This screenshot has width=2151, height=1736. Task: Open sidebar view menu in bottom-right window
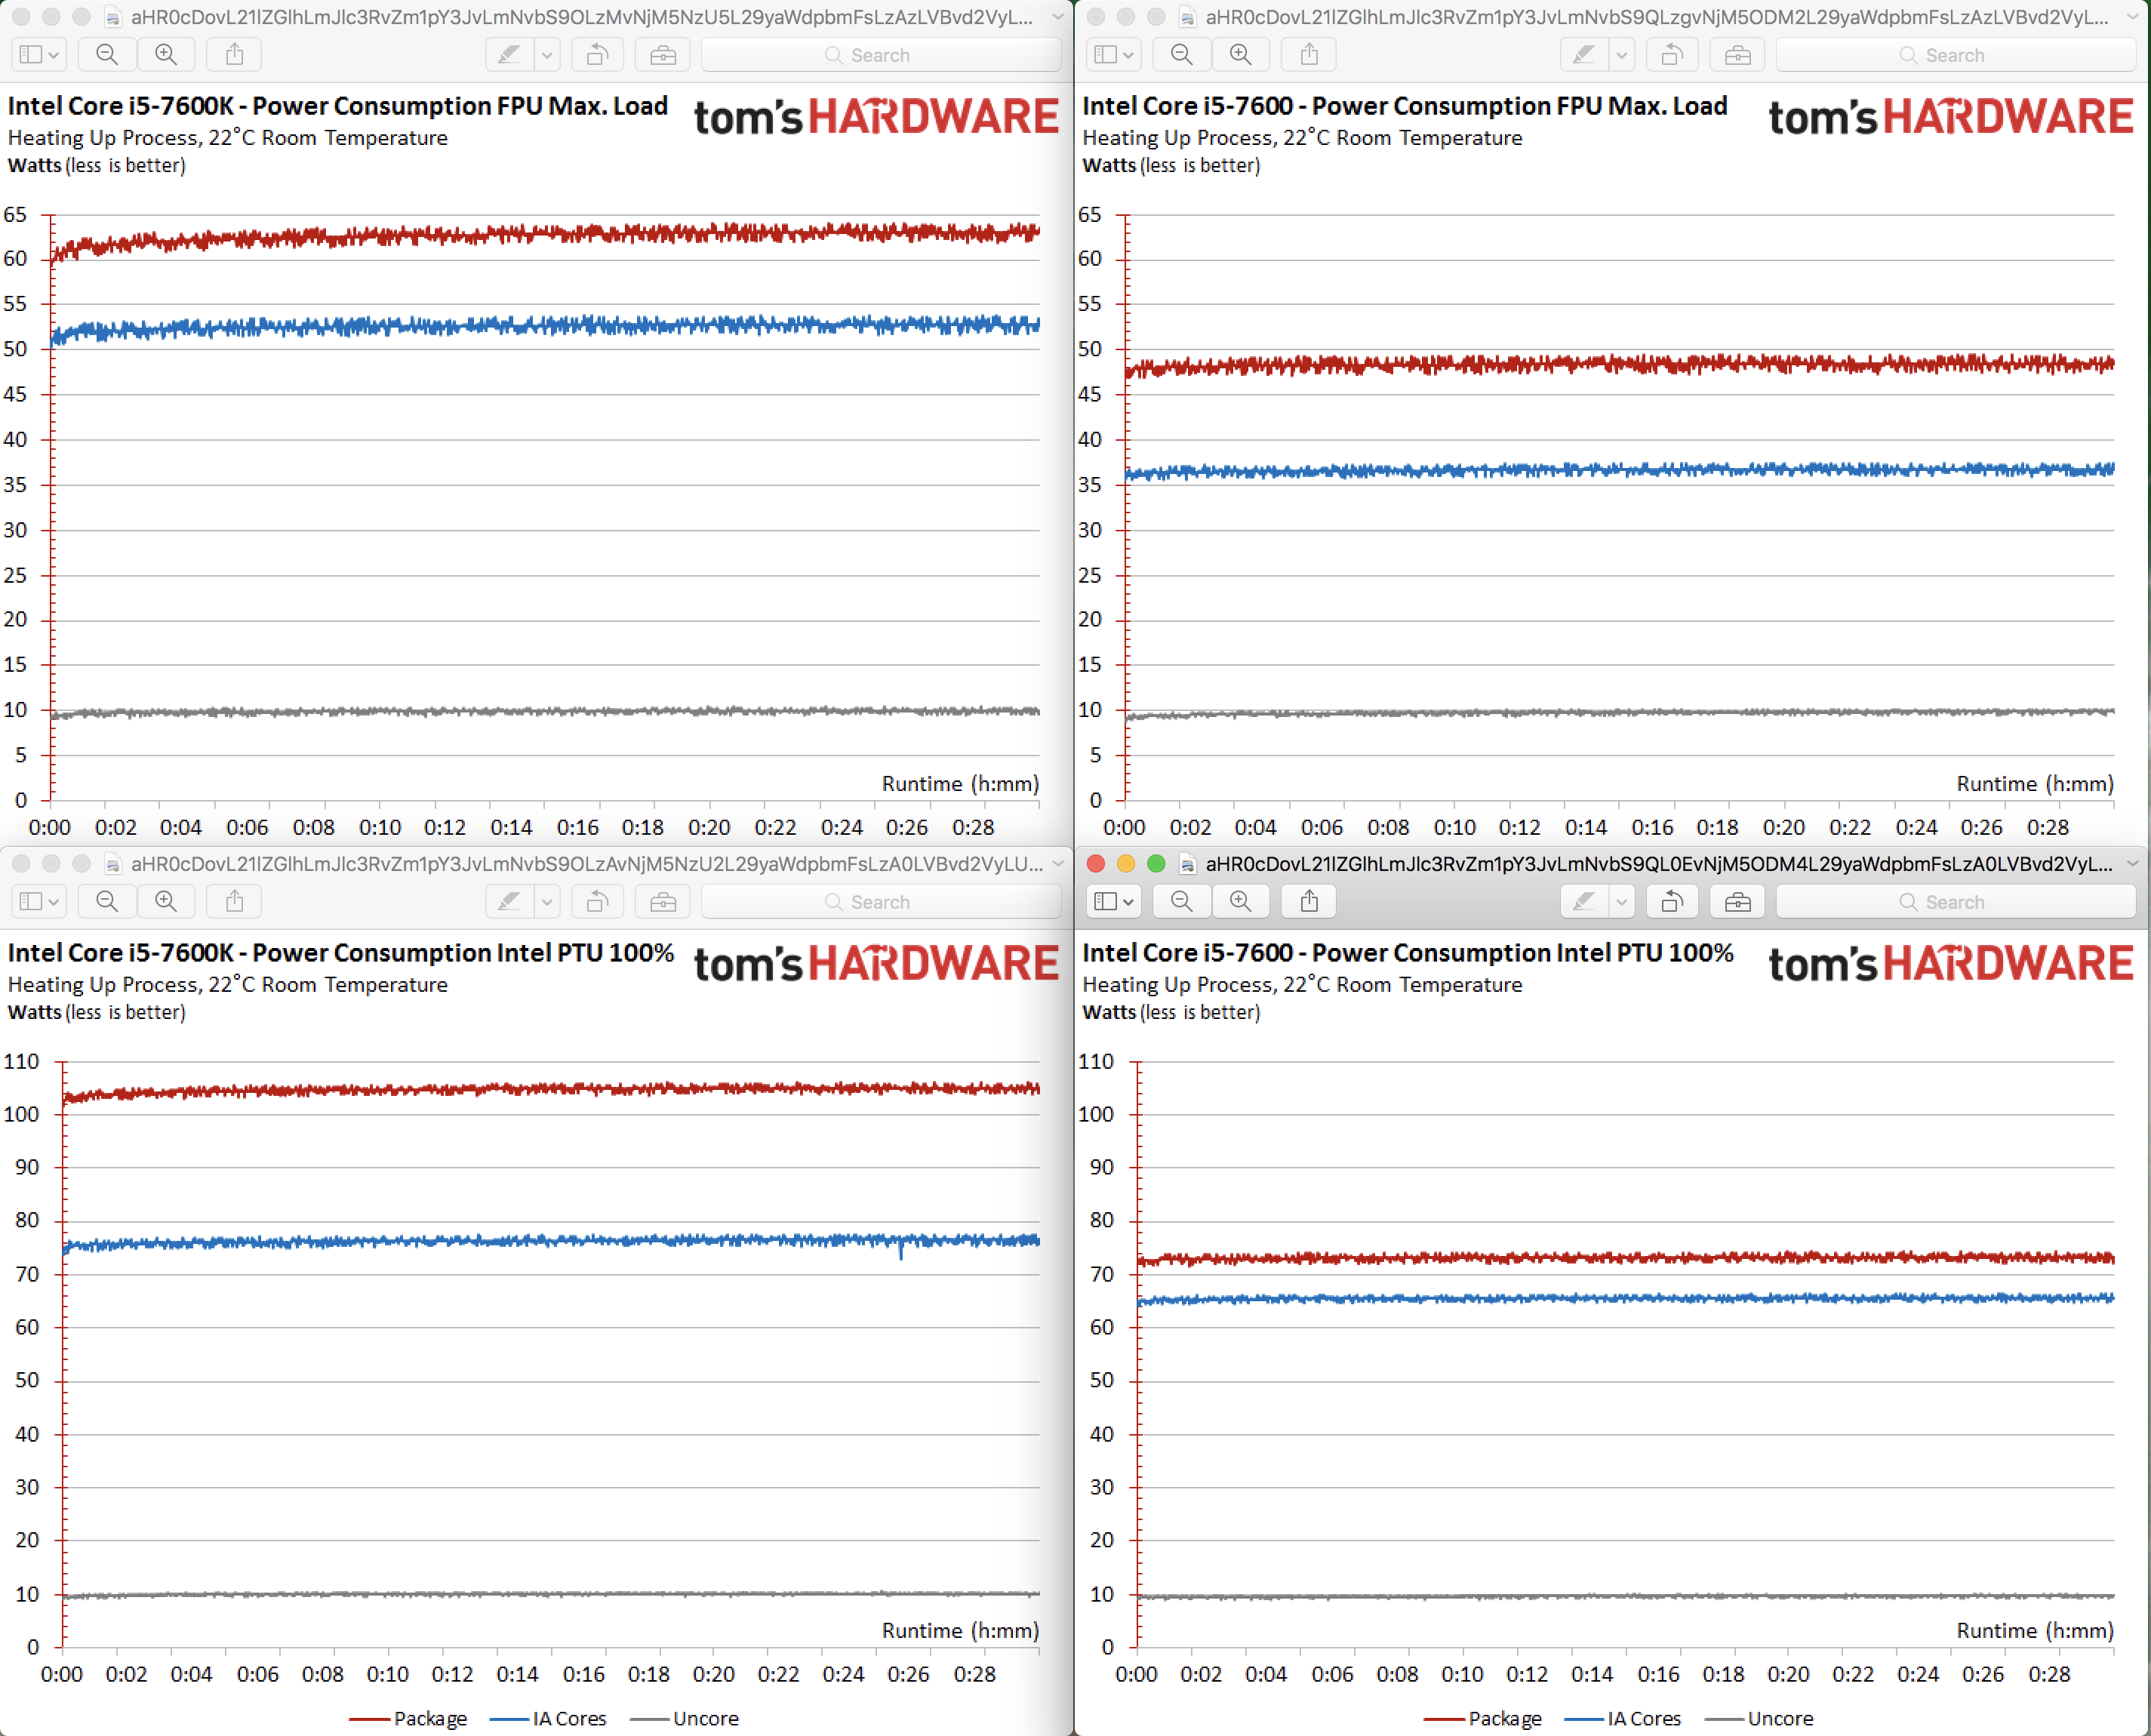(1113, 902)
